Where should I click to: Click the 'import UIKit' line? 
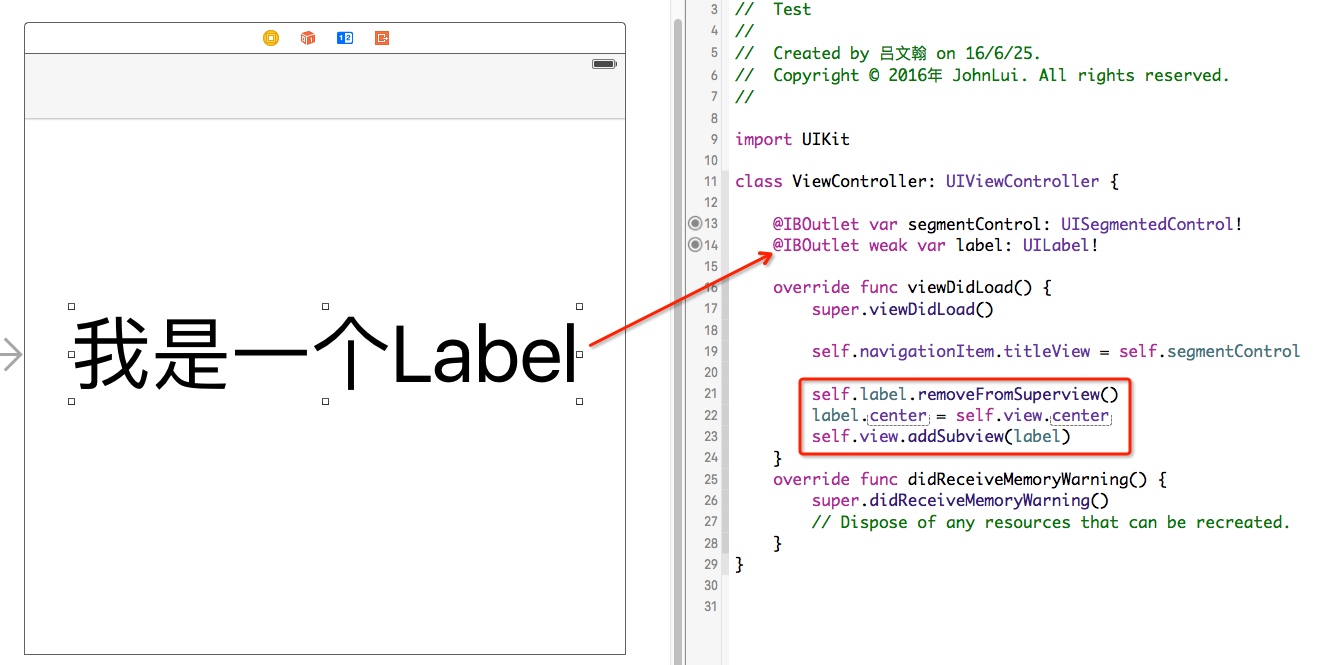[x=792, y=139]
